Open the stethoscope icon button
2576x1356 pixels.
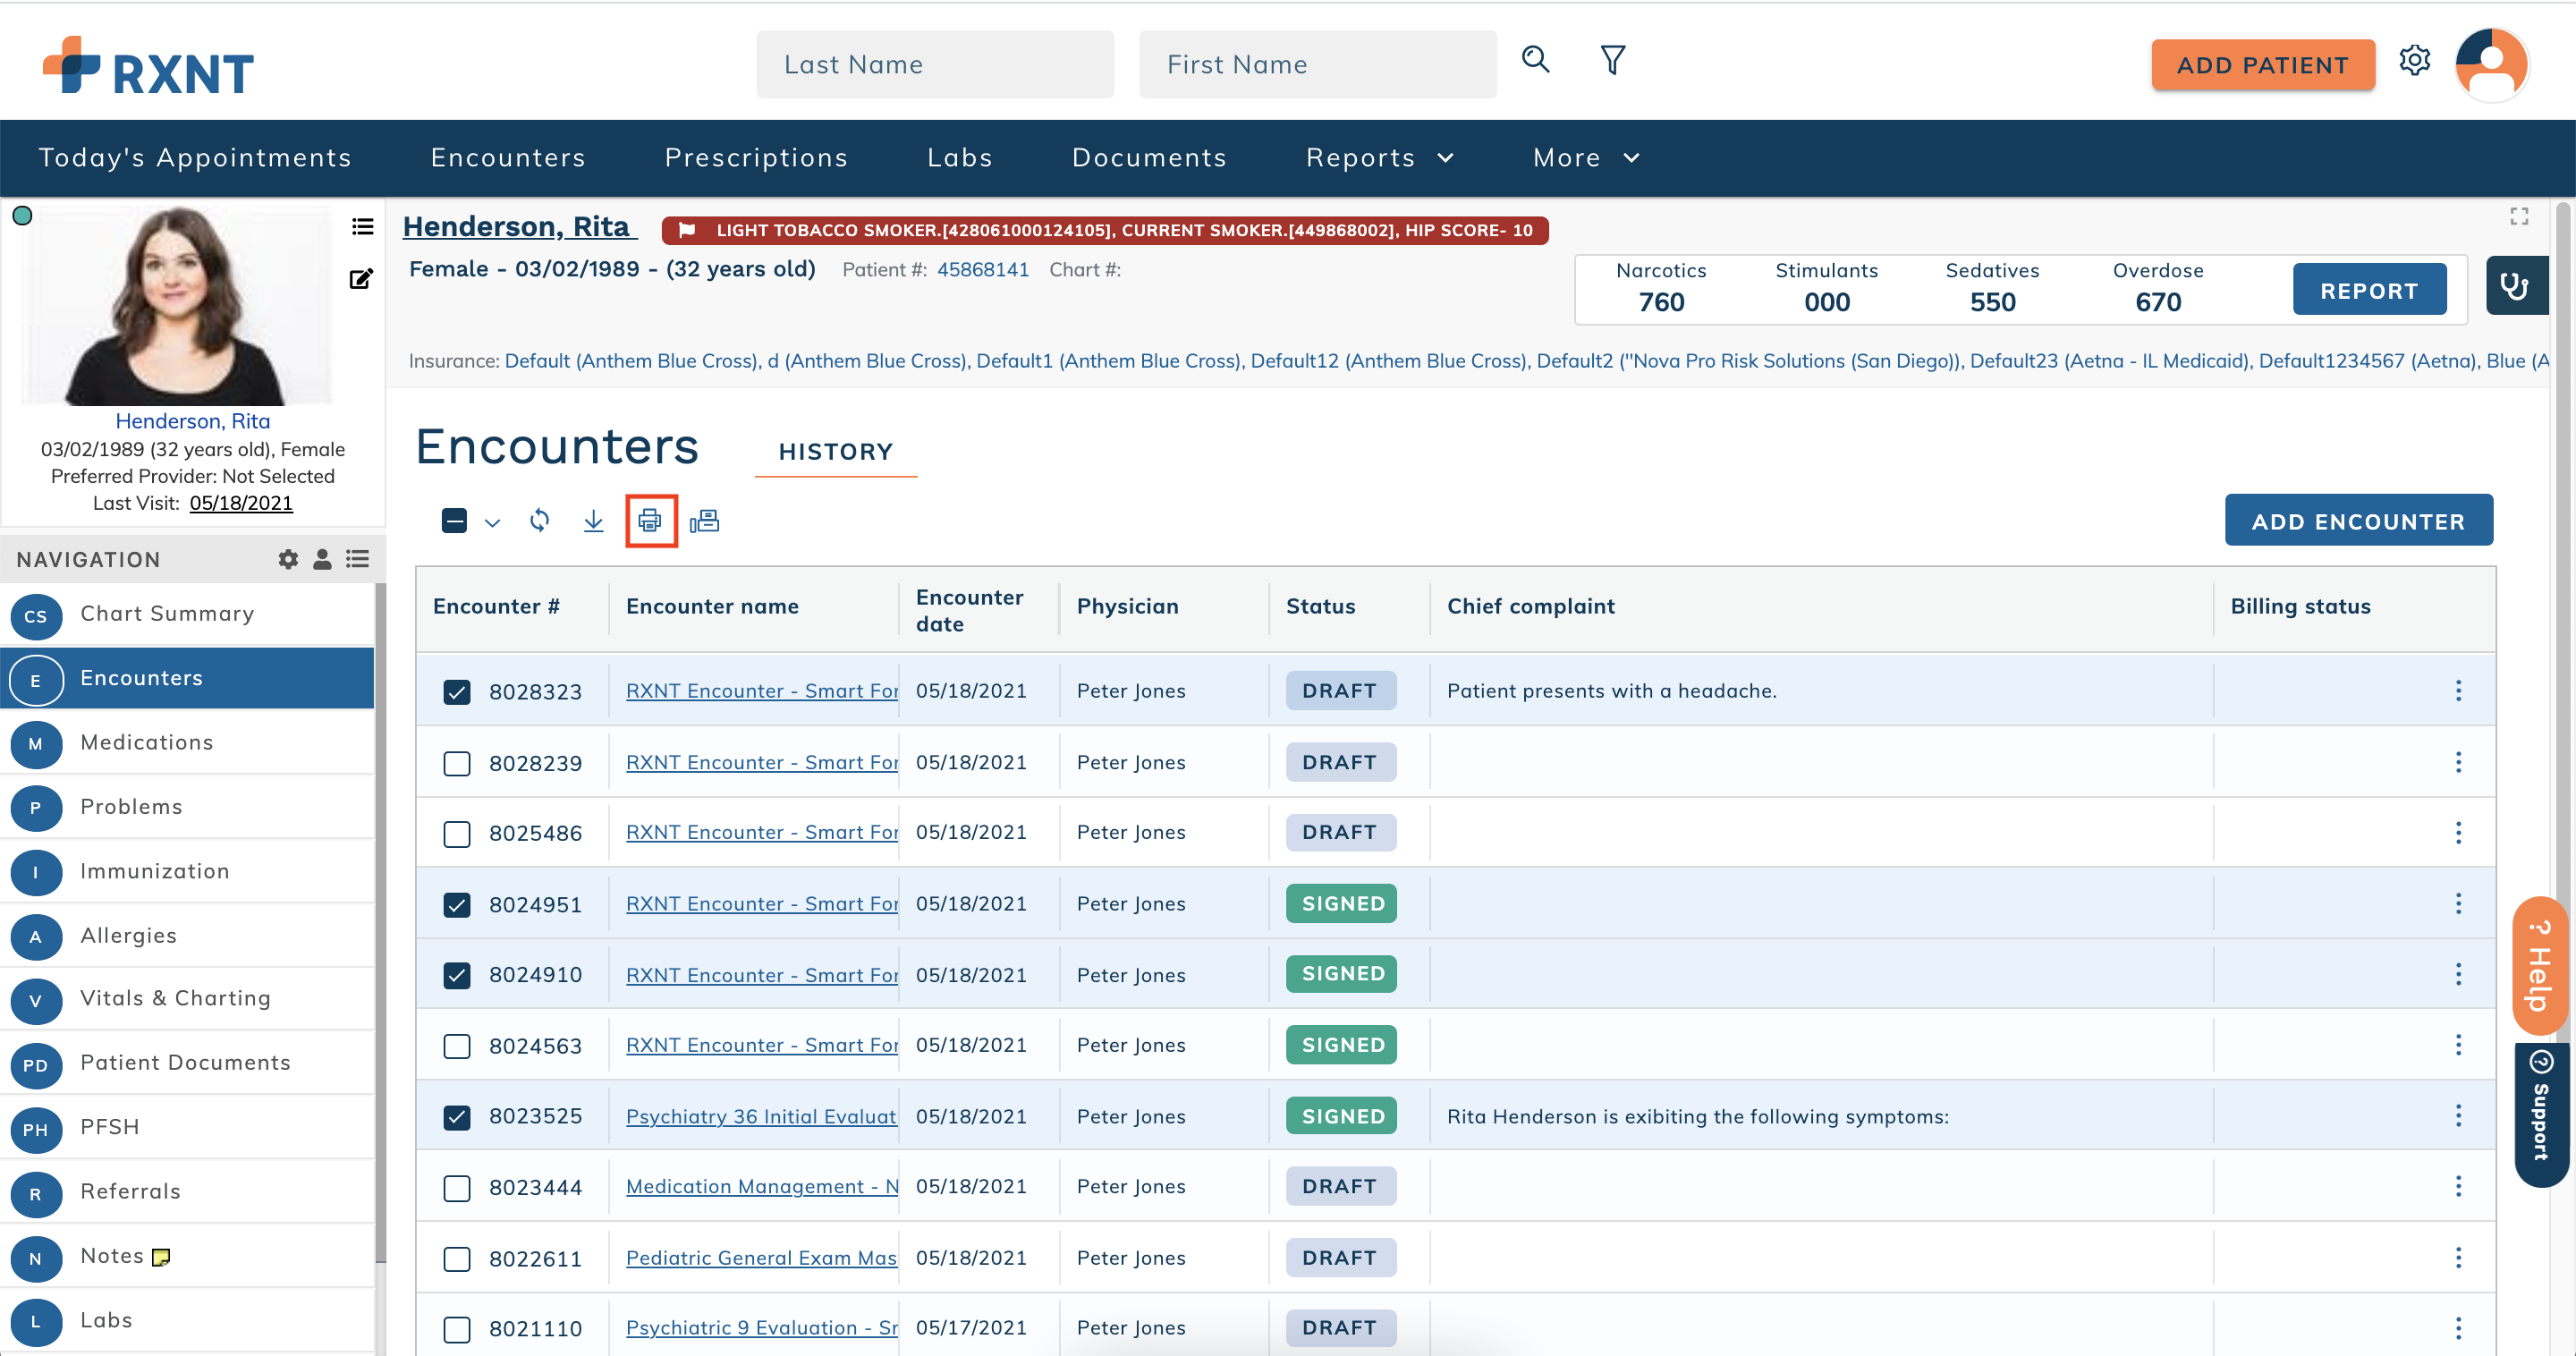[x=2515, y=286]
